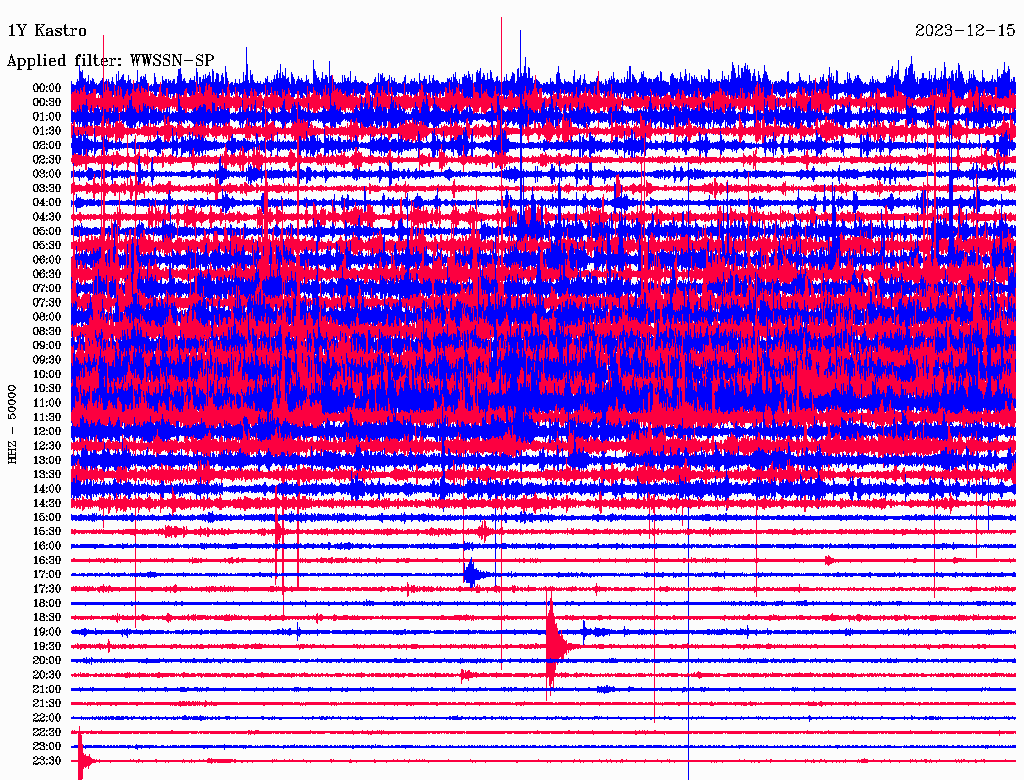Select the 11:00 time label
The height and width of the screenshot is (780, 1024).
pos(46,403)
